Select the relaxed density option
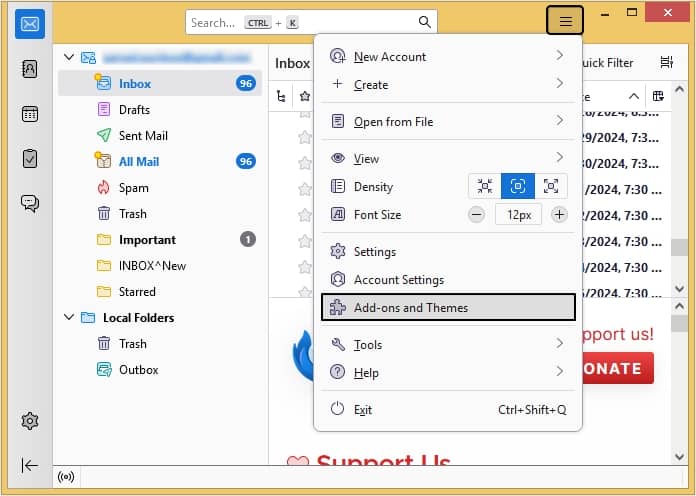Image resolution: width=696 pixels, height=496 pixels. 551,186
